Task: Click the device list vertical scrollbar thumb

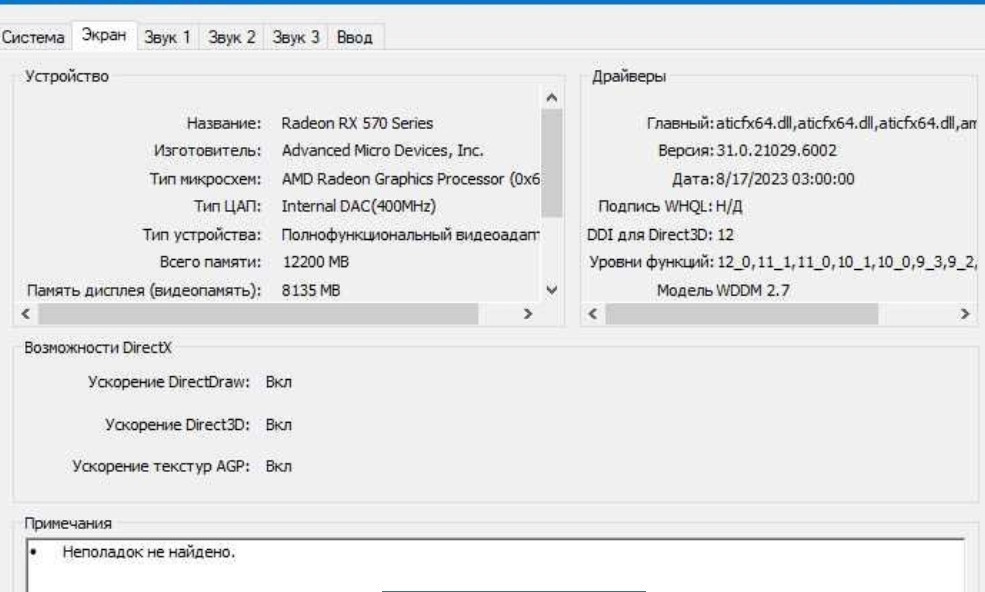Action: pos(552,162)
